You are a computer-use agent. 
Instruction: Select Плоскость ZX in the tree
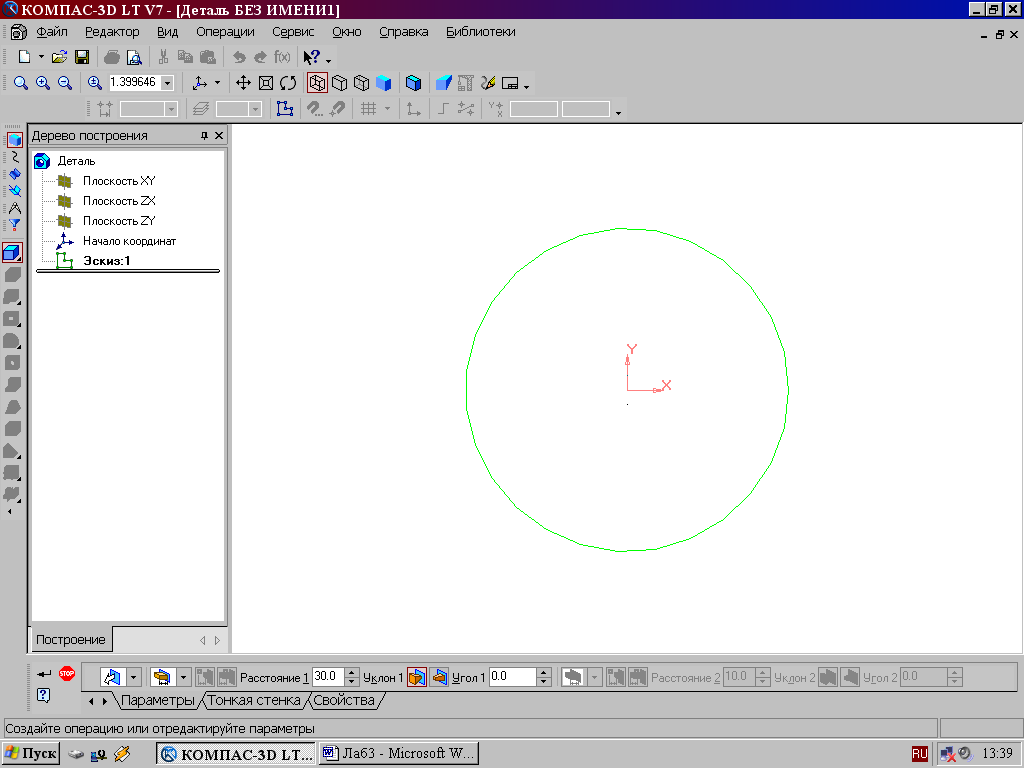pyautogui.click(x=119, y=200)
